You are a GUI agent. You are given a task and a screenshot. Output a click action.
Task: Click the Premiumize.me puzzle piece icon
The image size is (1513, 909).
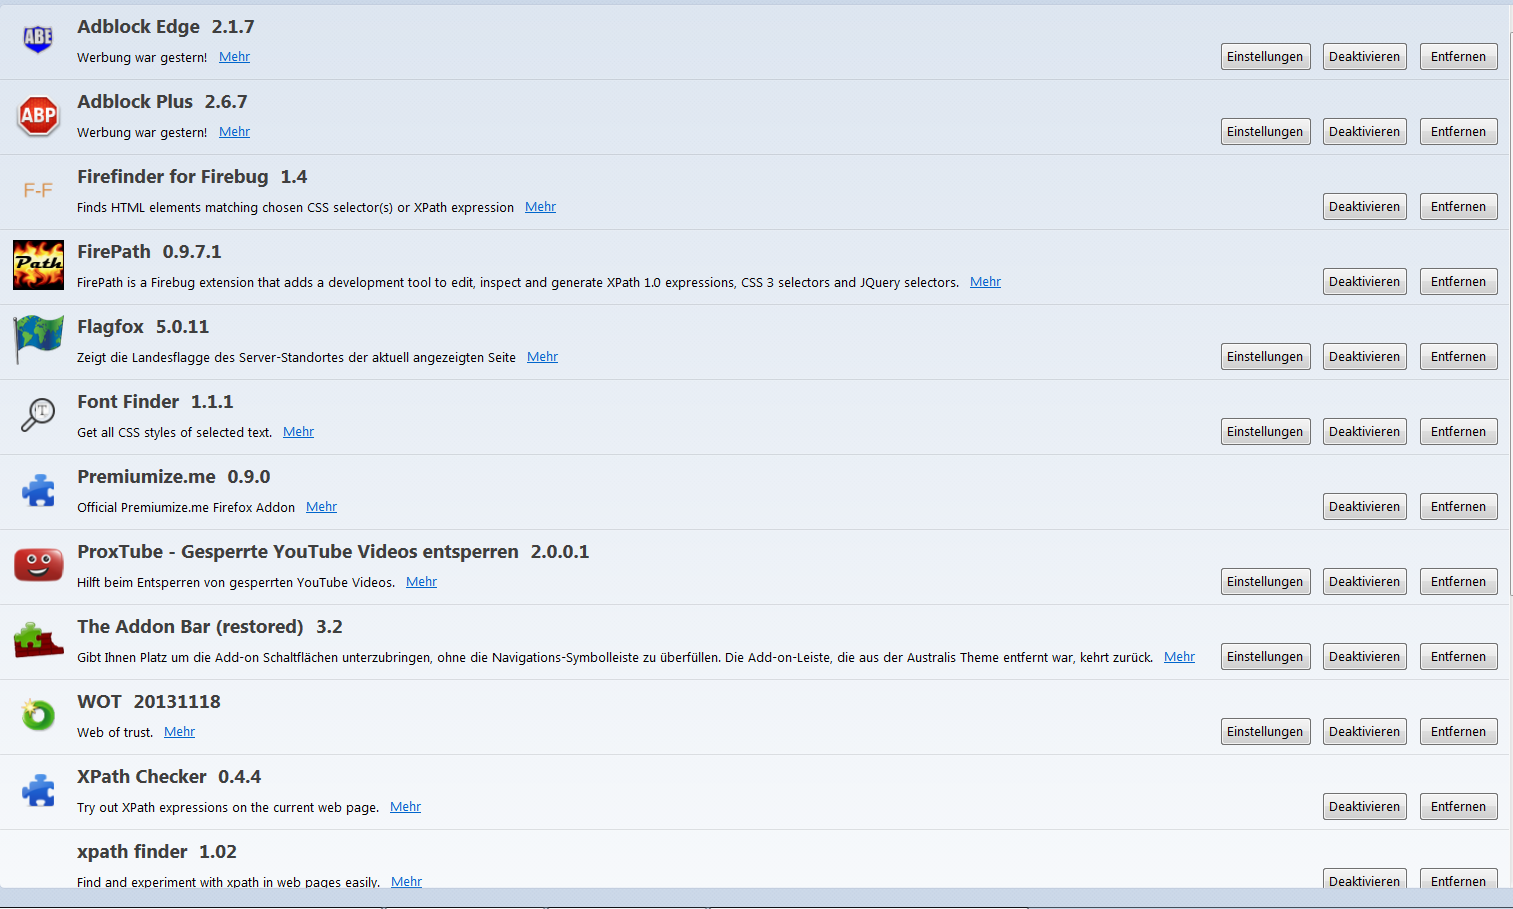click(38, 490)
